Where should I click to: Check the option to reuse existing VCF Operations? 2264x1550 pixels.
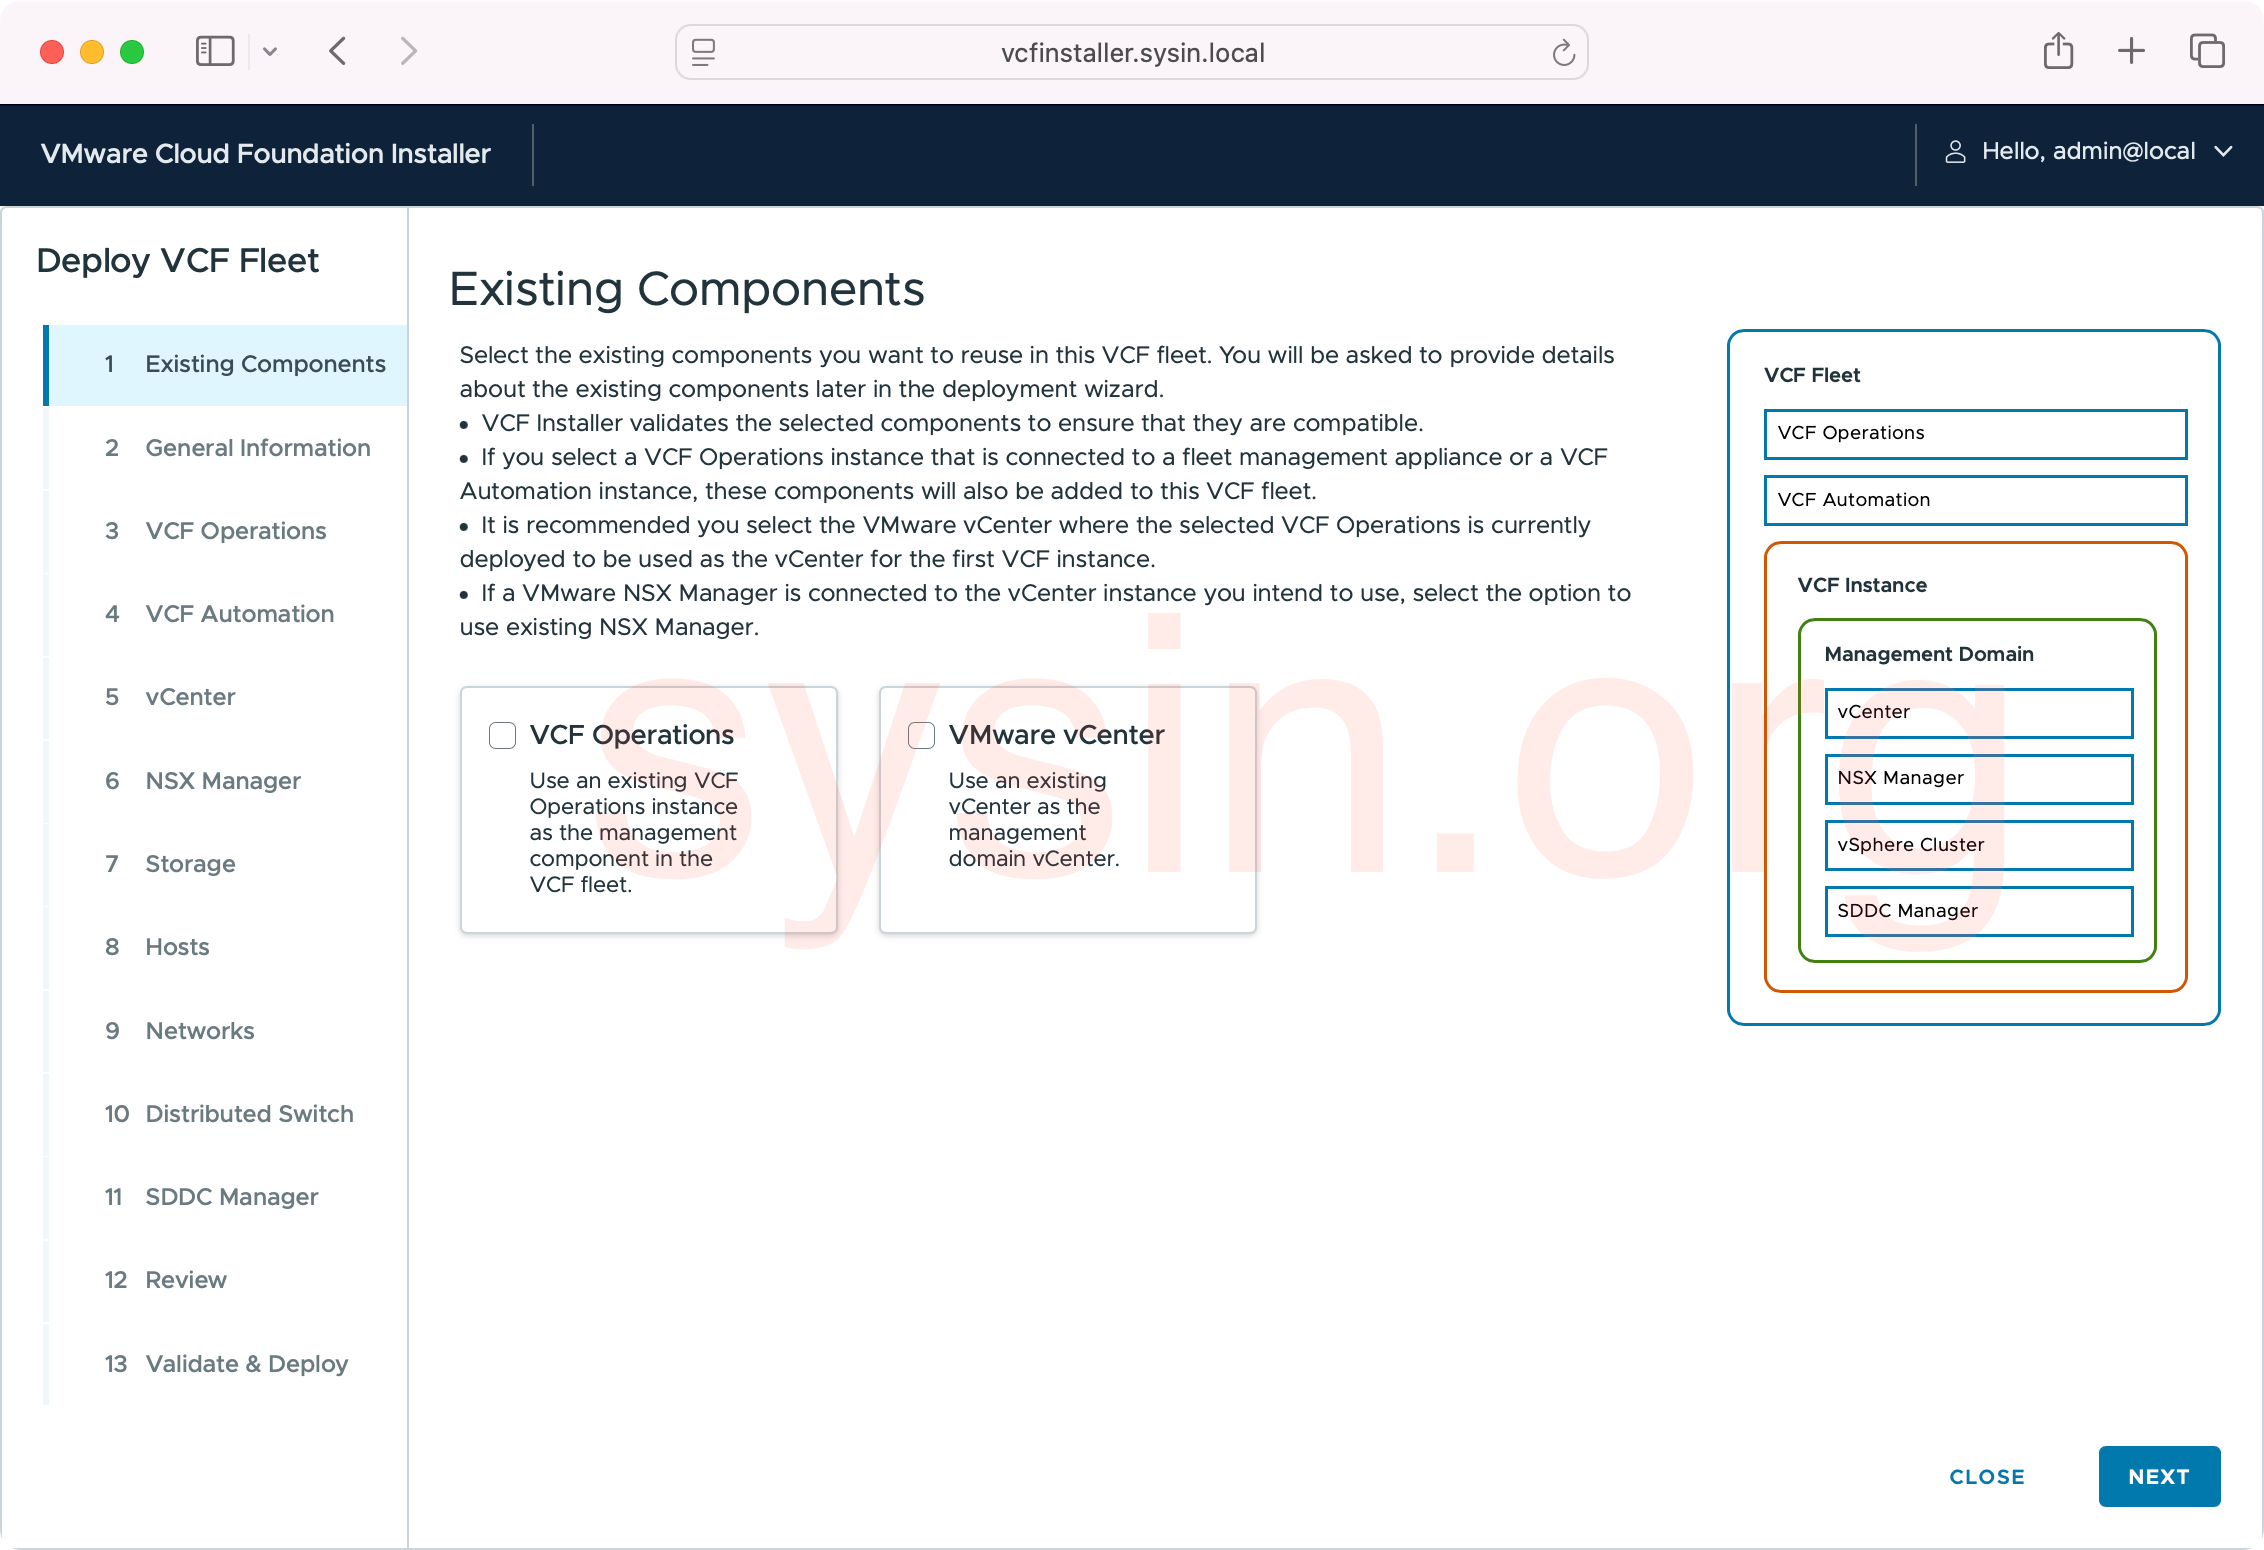tap(502, 735)
